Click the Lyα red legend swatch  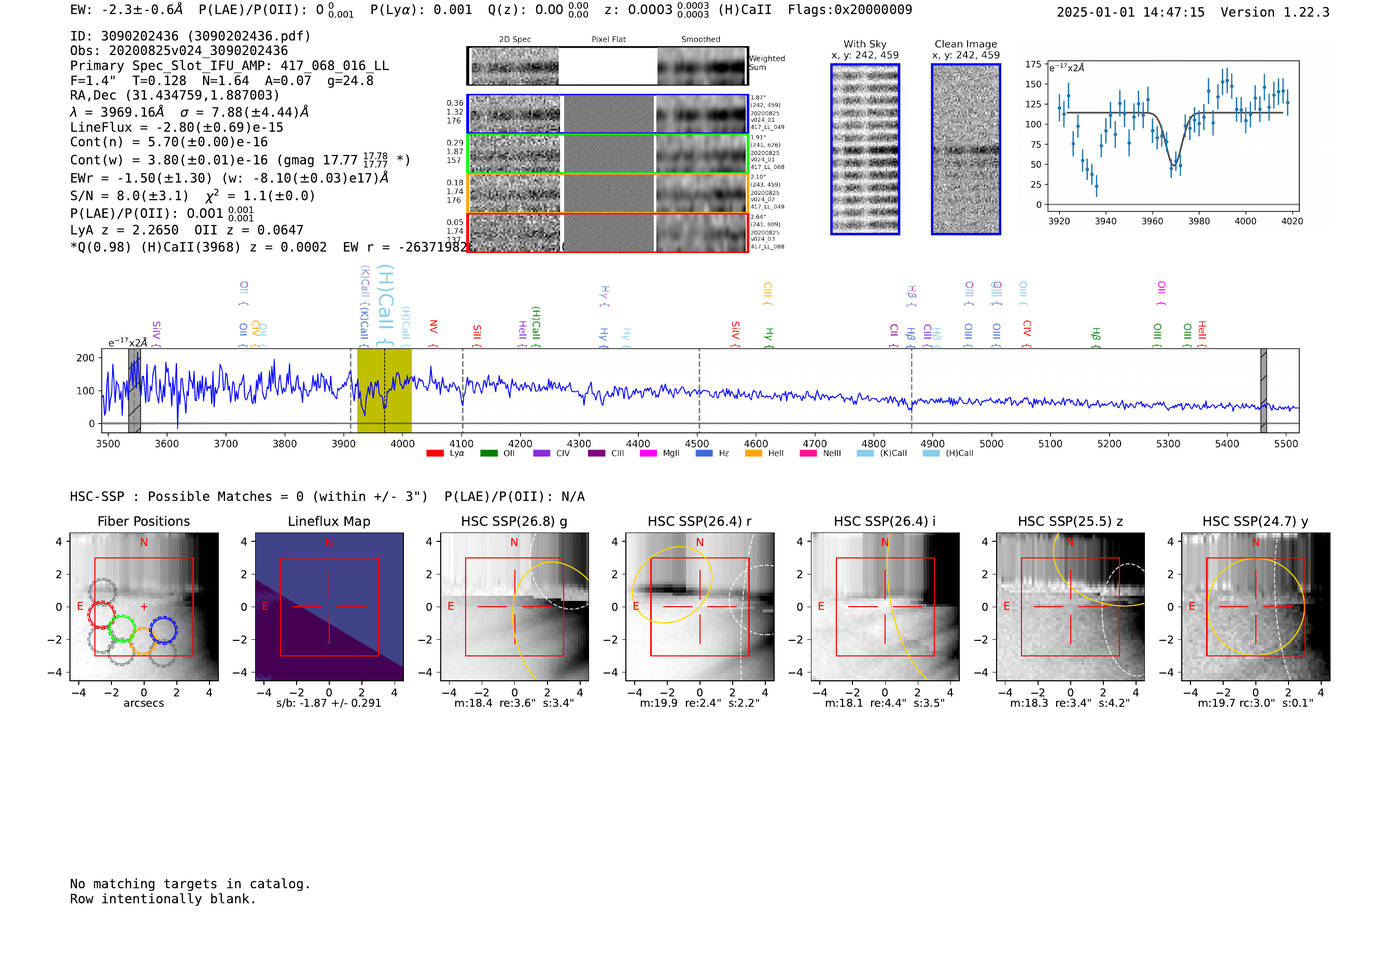point(434,453)
